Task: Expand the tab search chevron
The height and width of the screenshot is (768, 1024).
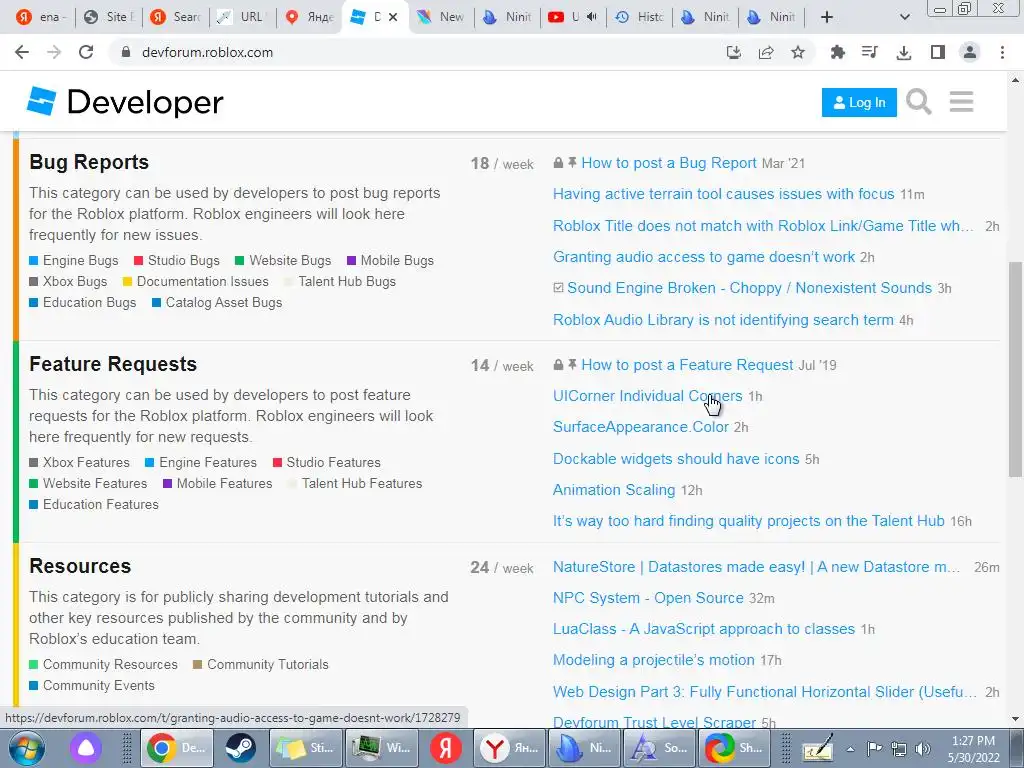Action: [x=904, y=17]
